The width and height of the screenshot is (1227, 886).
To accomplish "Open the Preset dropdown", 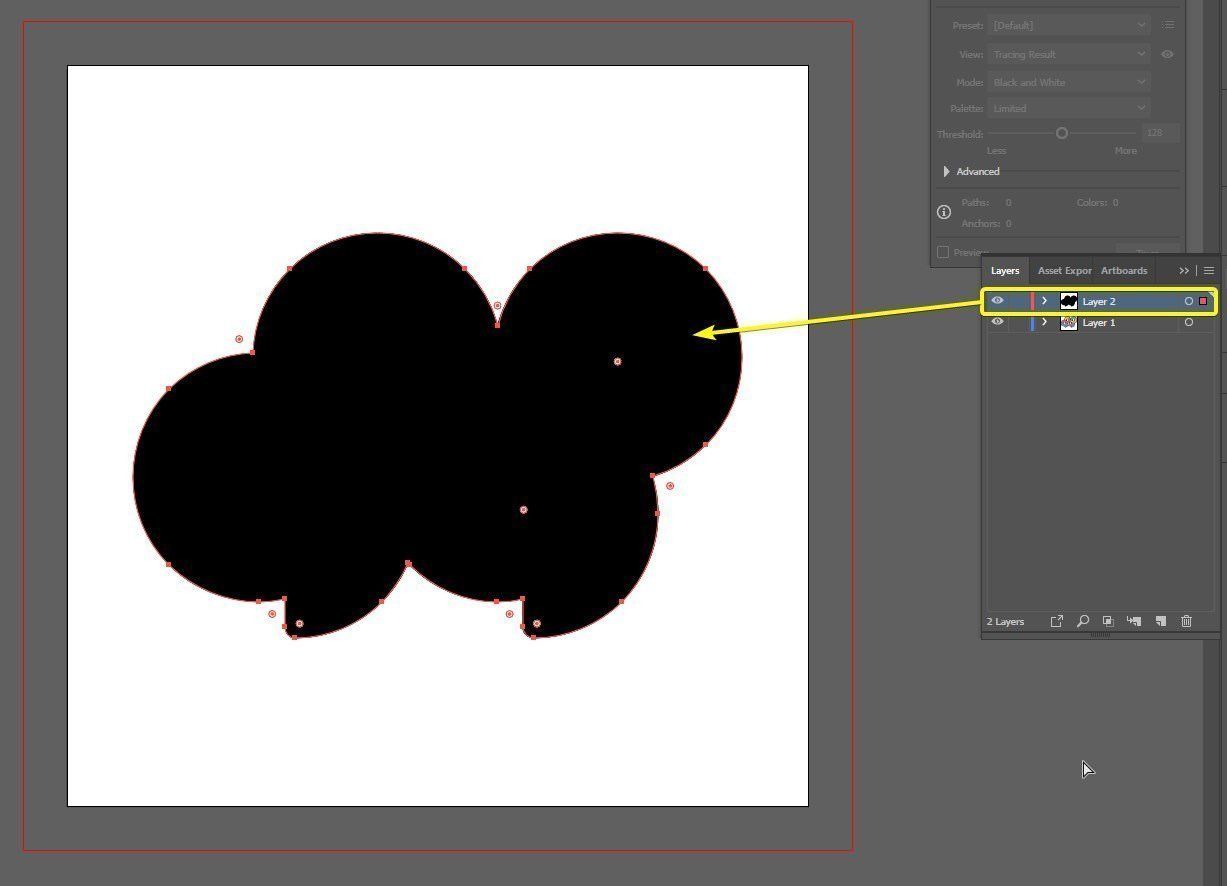I will [1068, 25].
